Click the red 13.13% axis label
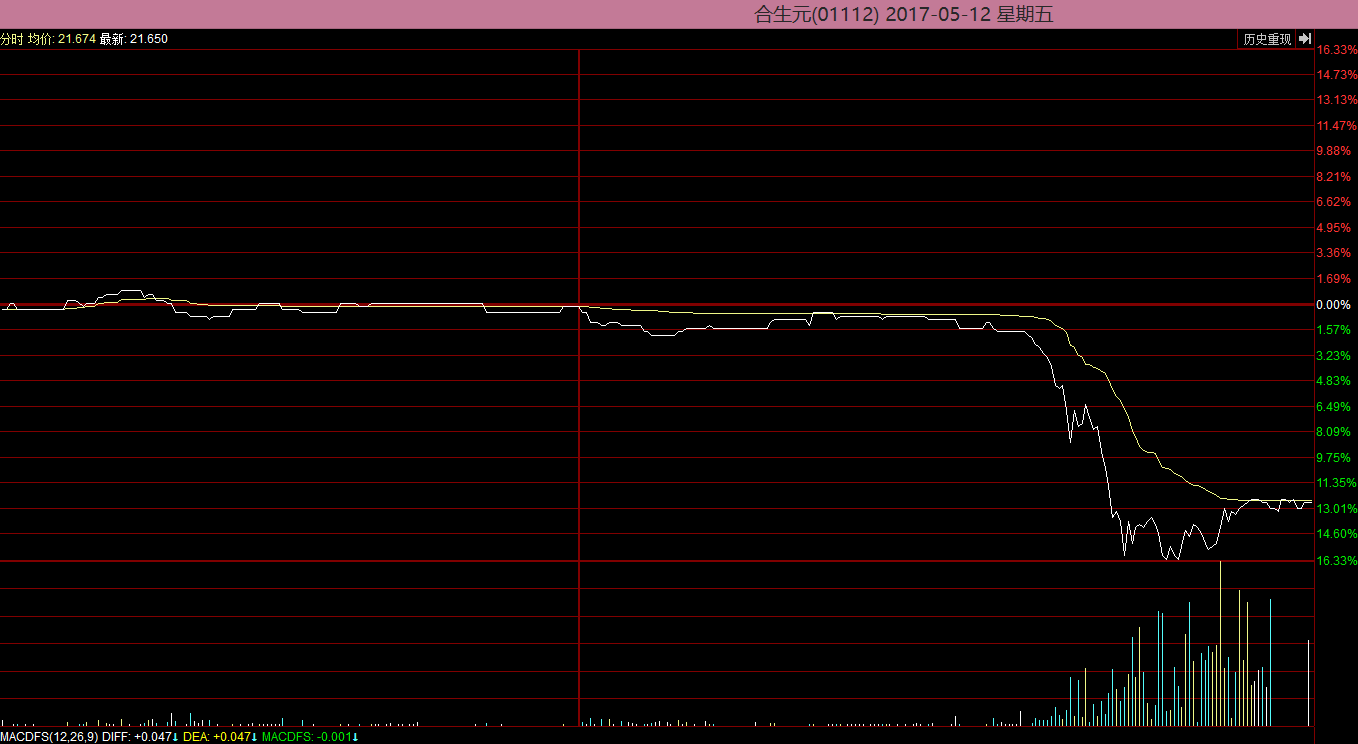This screenshot has height=744, width=1358. 1337,100
